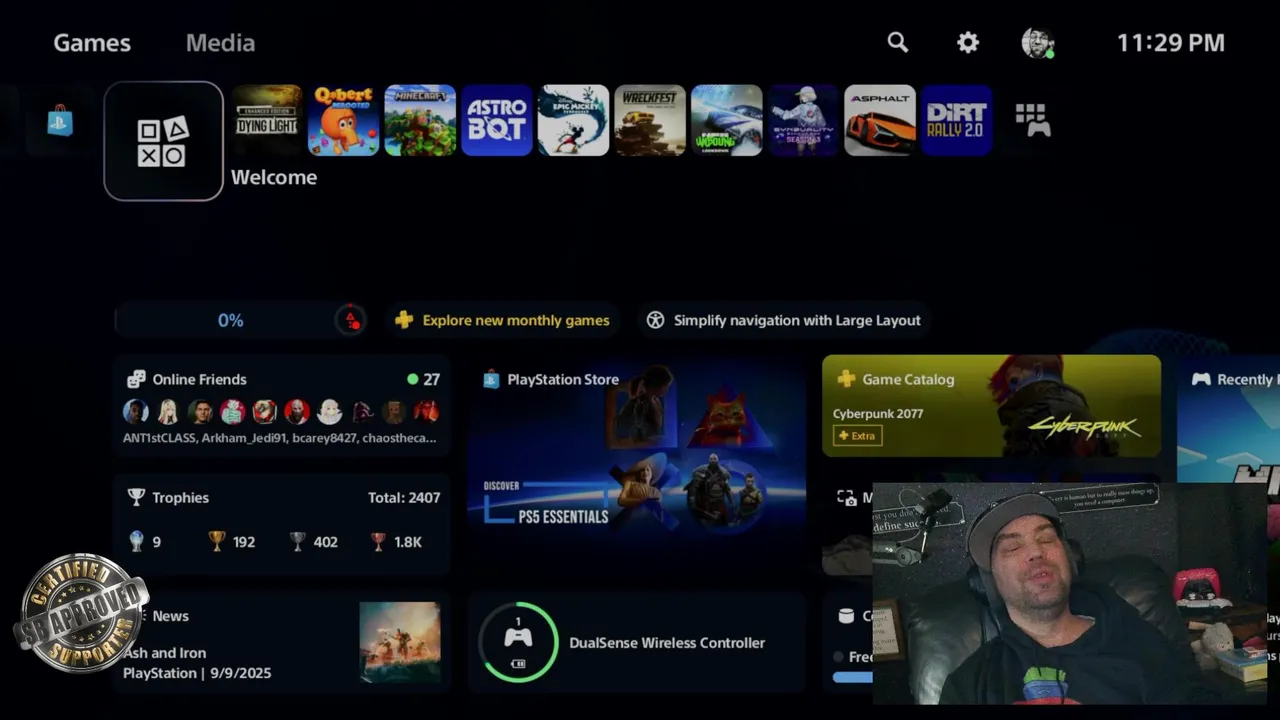The width and height of the screenshot is (1280, 720).
Task: Launch Astro Bot game tile
Action: click(497, 120)
